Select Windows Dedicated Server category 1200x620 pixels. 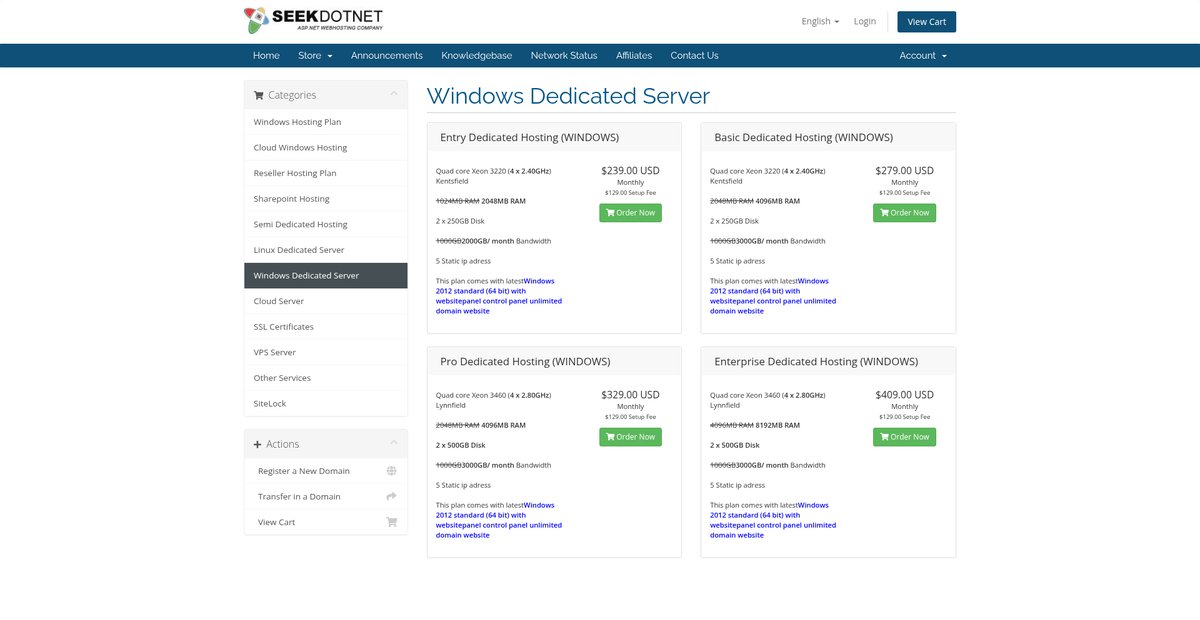click(x=326, y=276)
